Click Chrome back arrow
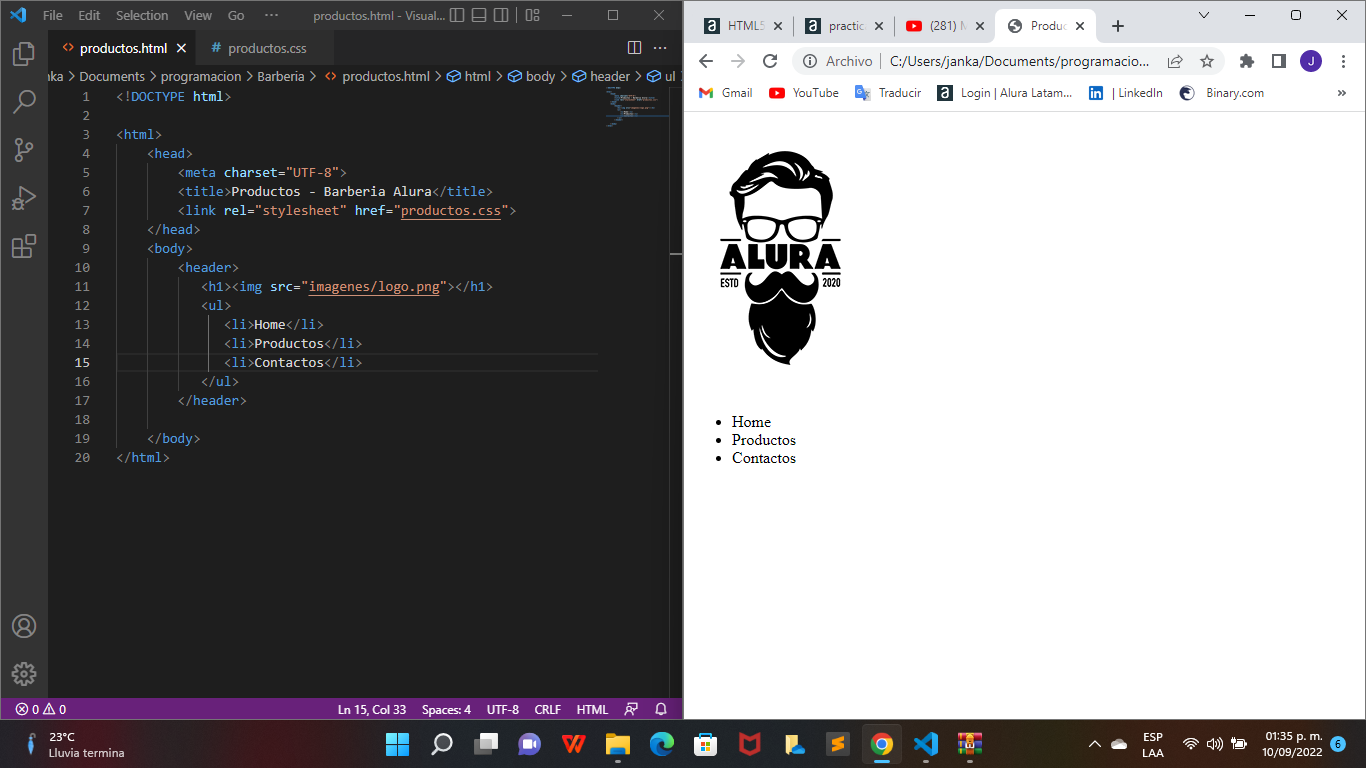Screen dimensions: 1366x768 706,61
